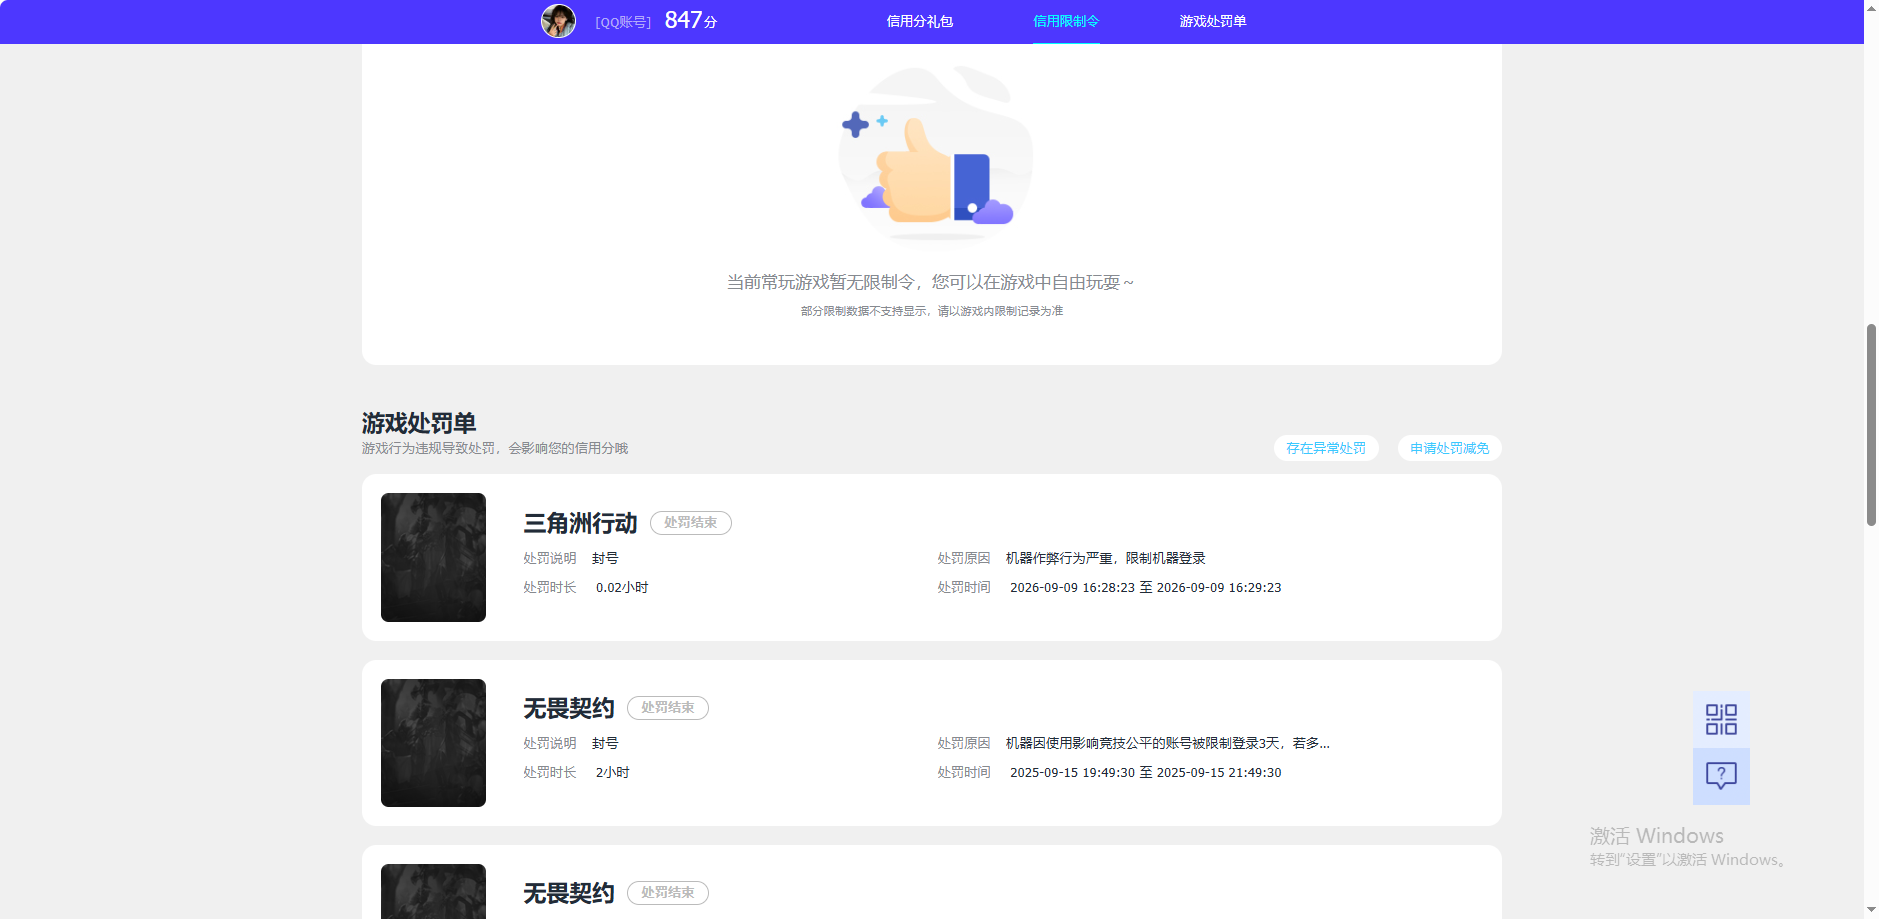Viewport: 1879px width, 919px height.
Task: Switch to 信用分礼包 tab
Action: point(919,21)
